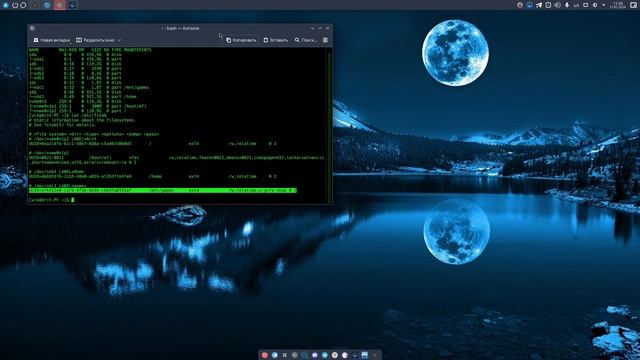Expand the hidden system tray icons arrow
Viewport: 640px width, 360px height.
(604, 5)
